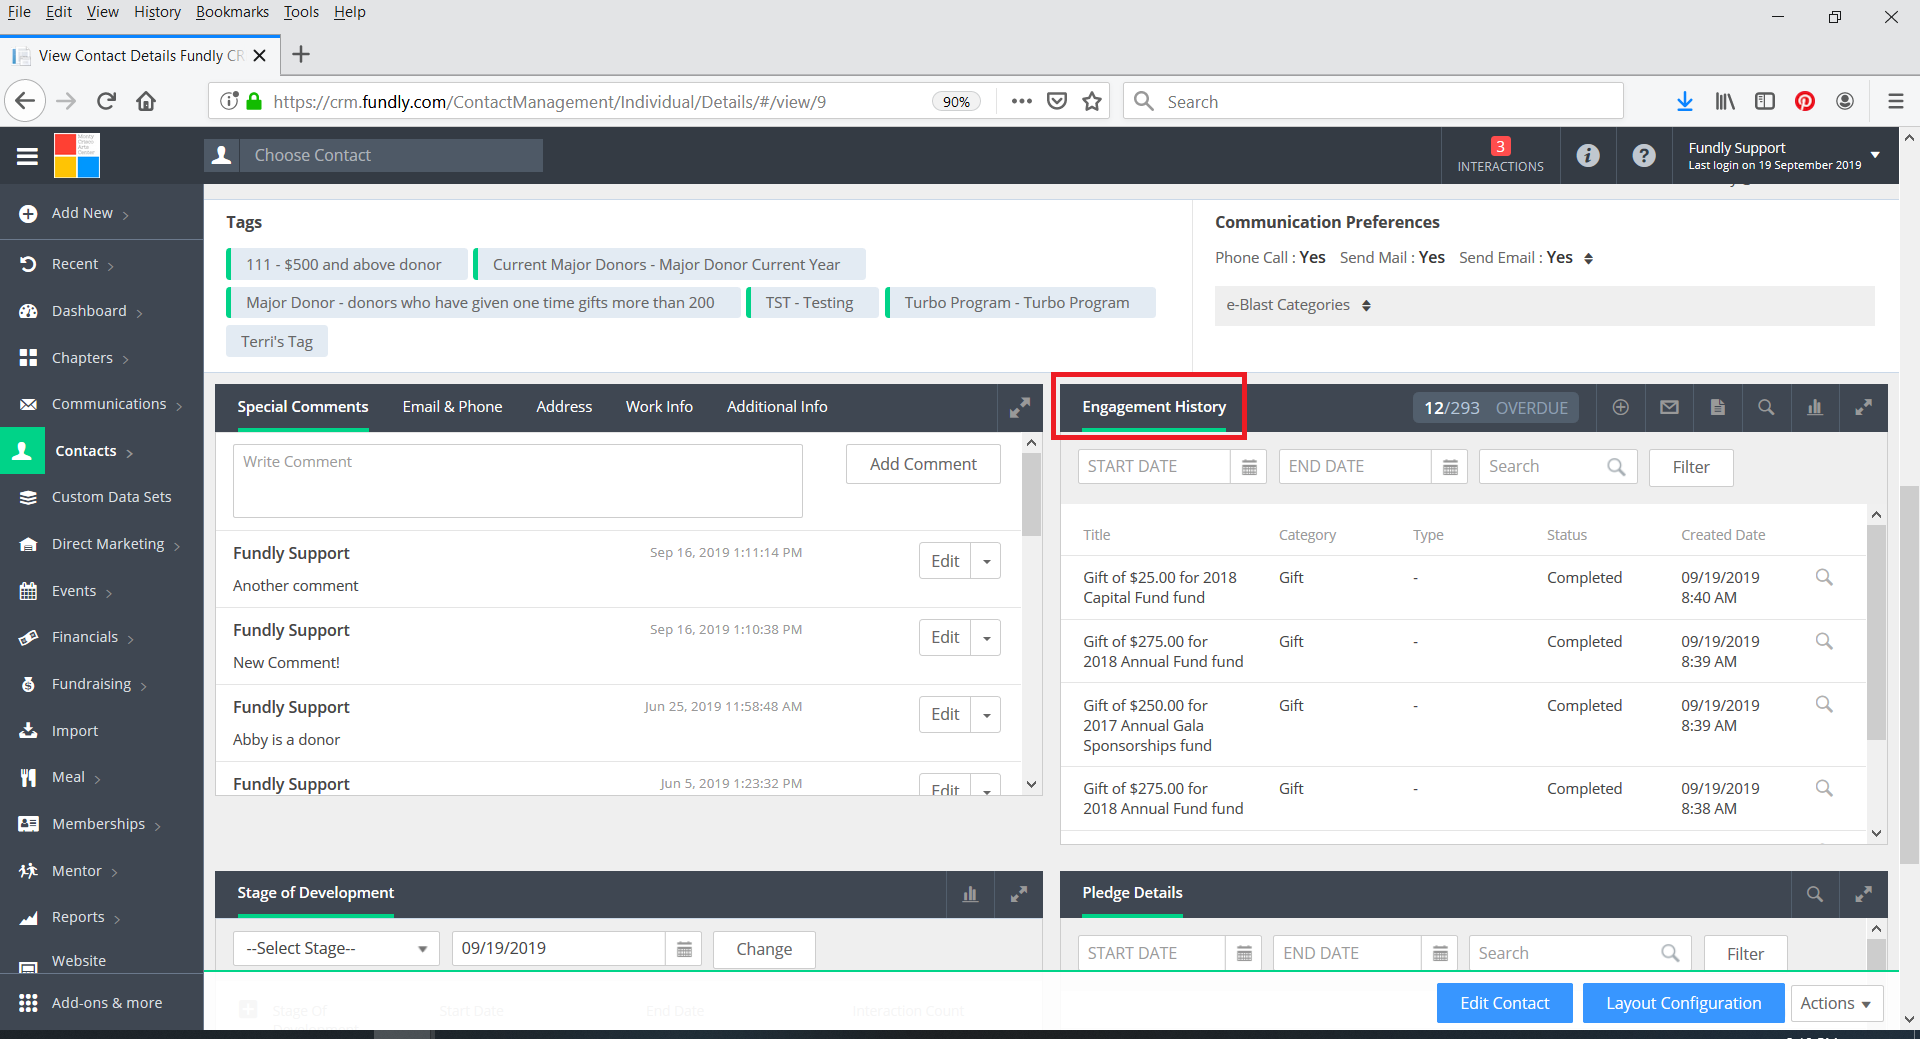Switch to the Email & Phone tab

pos(452,407)
